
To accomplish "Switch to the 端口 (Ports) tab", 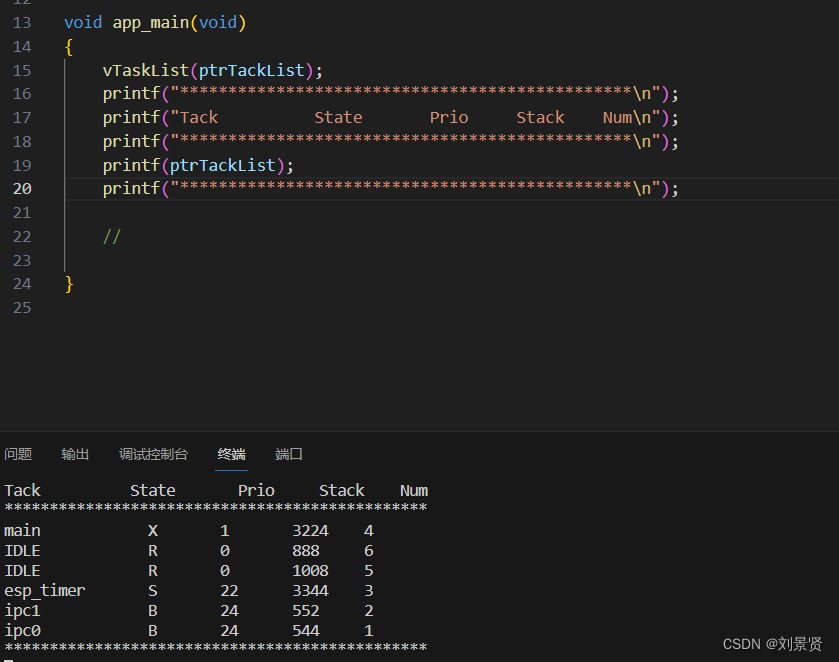I will tap(288, 454).
